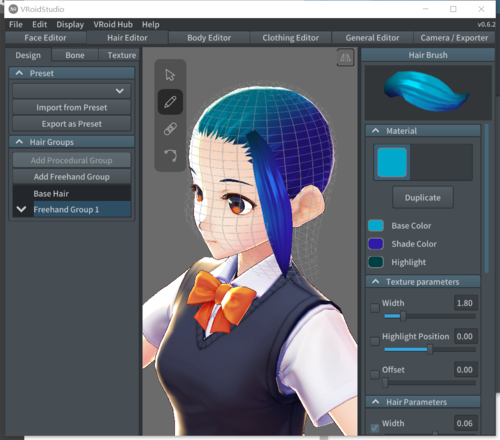Collapse the Material section

point(376,131)
